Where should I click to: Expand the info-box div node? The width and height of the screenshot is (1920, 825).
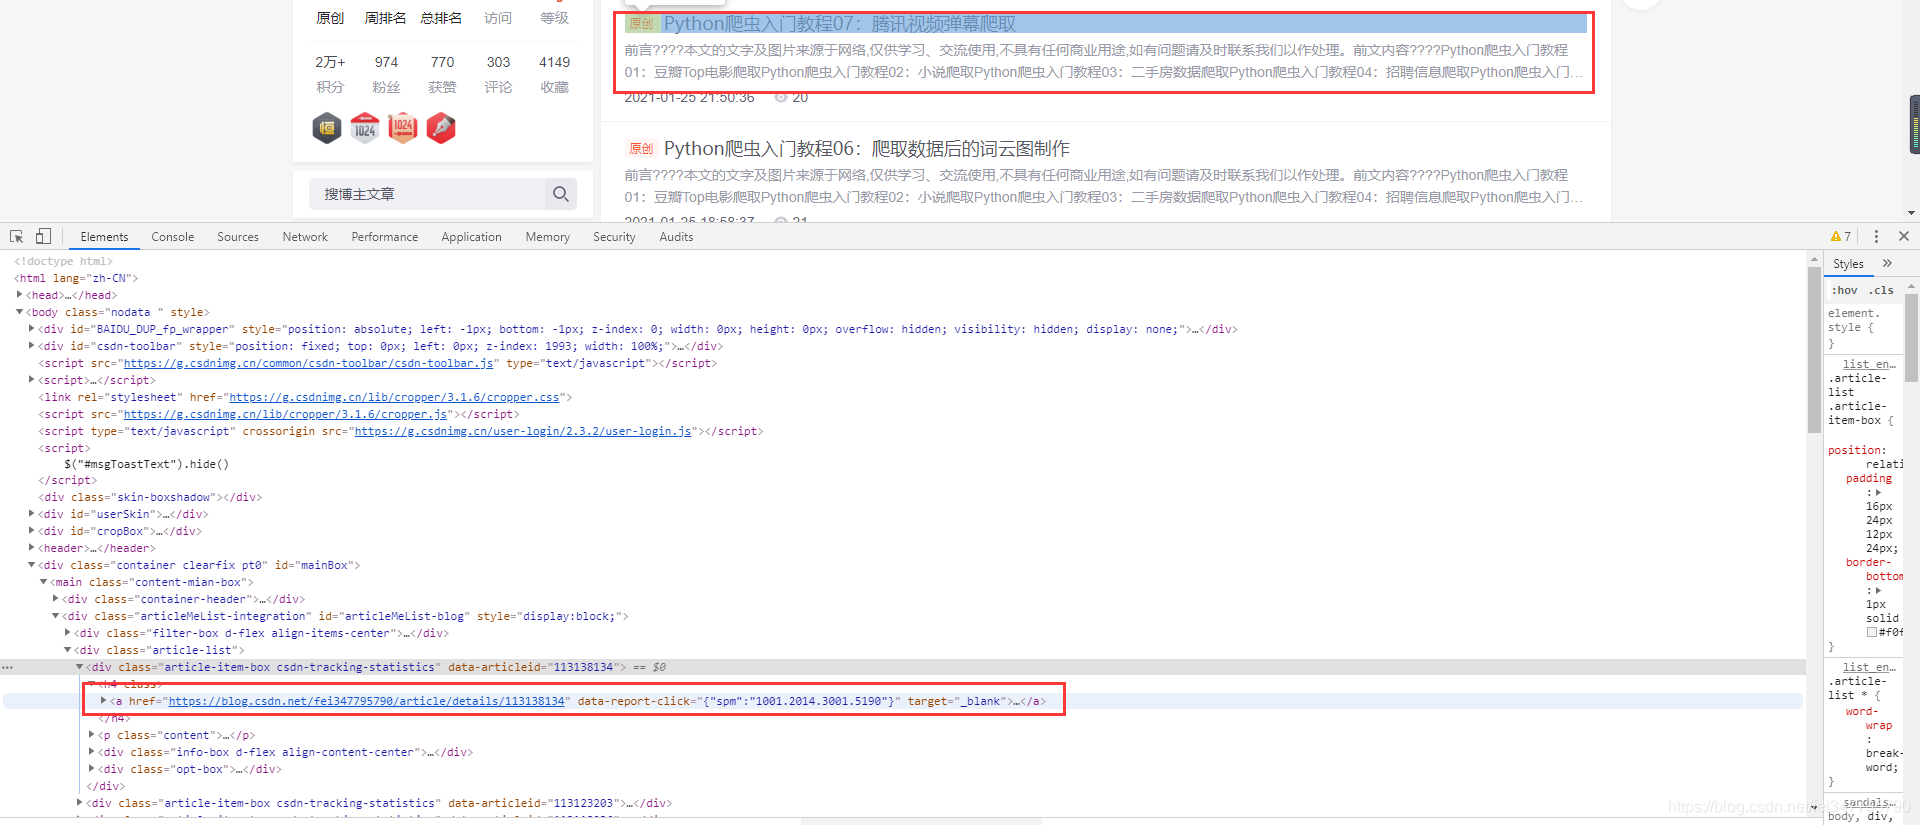[92, 752]
